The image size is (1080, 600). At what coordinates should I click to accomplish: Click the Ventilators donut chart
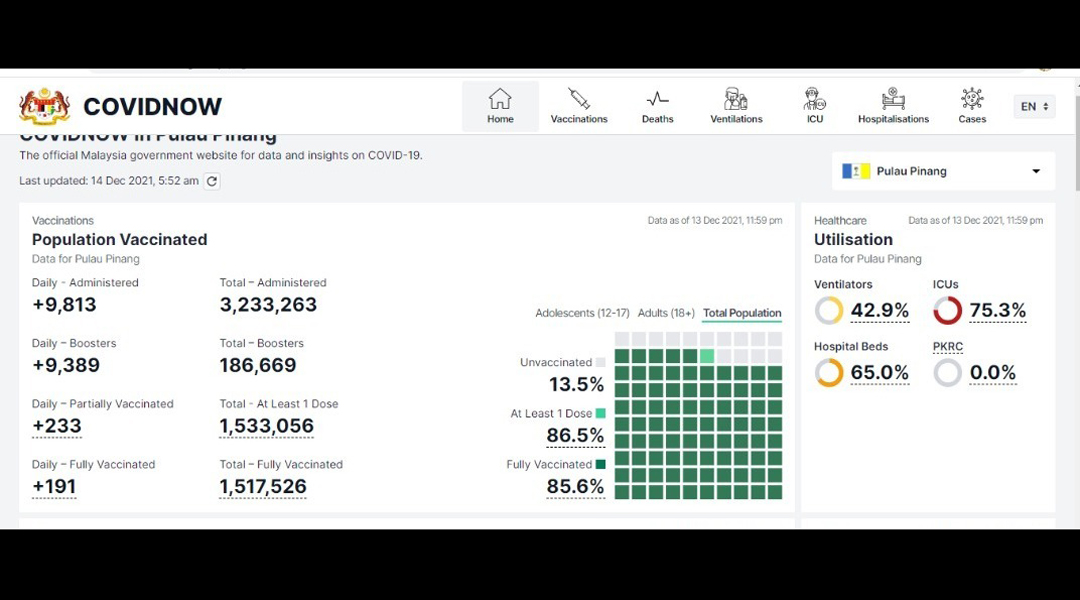coord(829,311)
